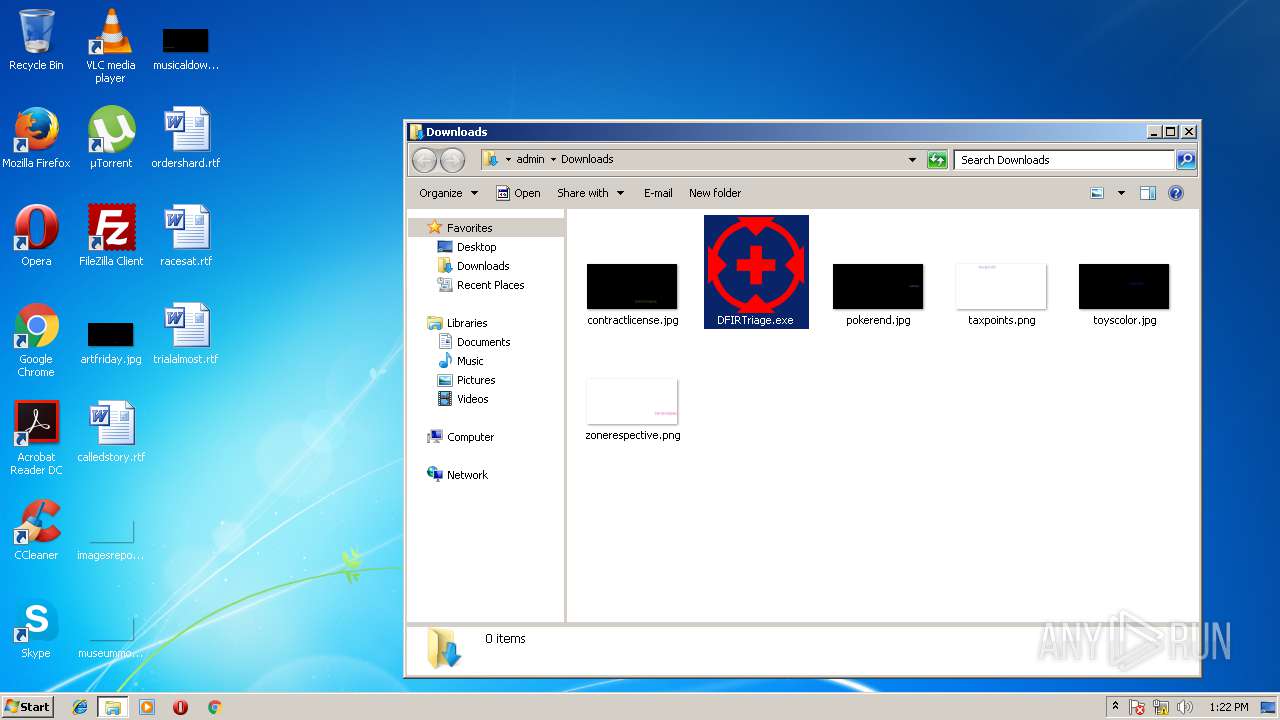
Task: Select taxpoints.png thumbnail
Action: (1001, 295)
